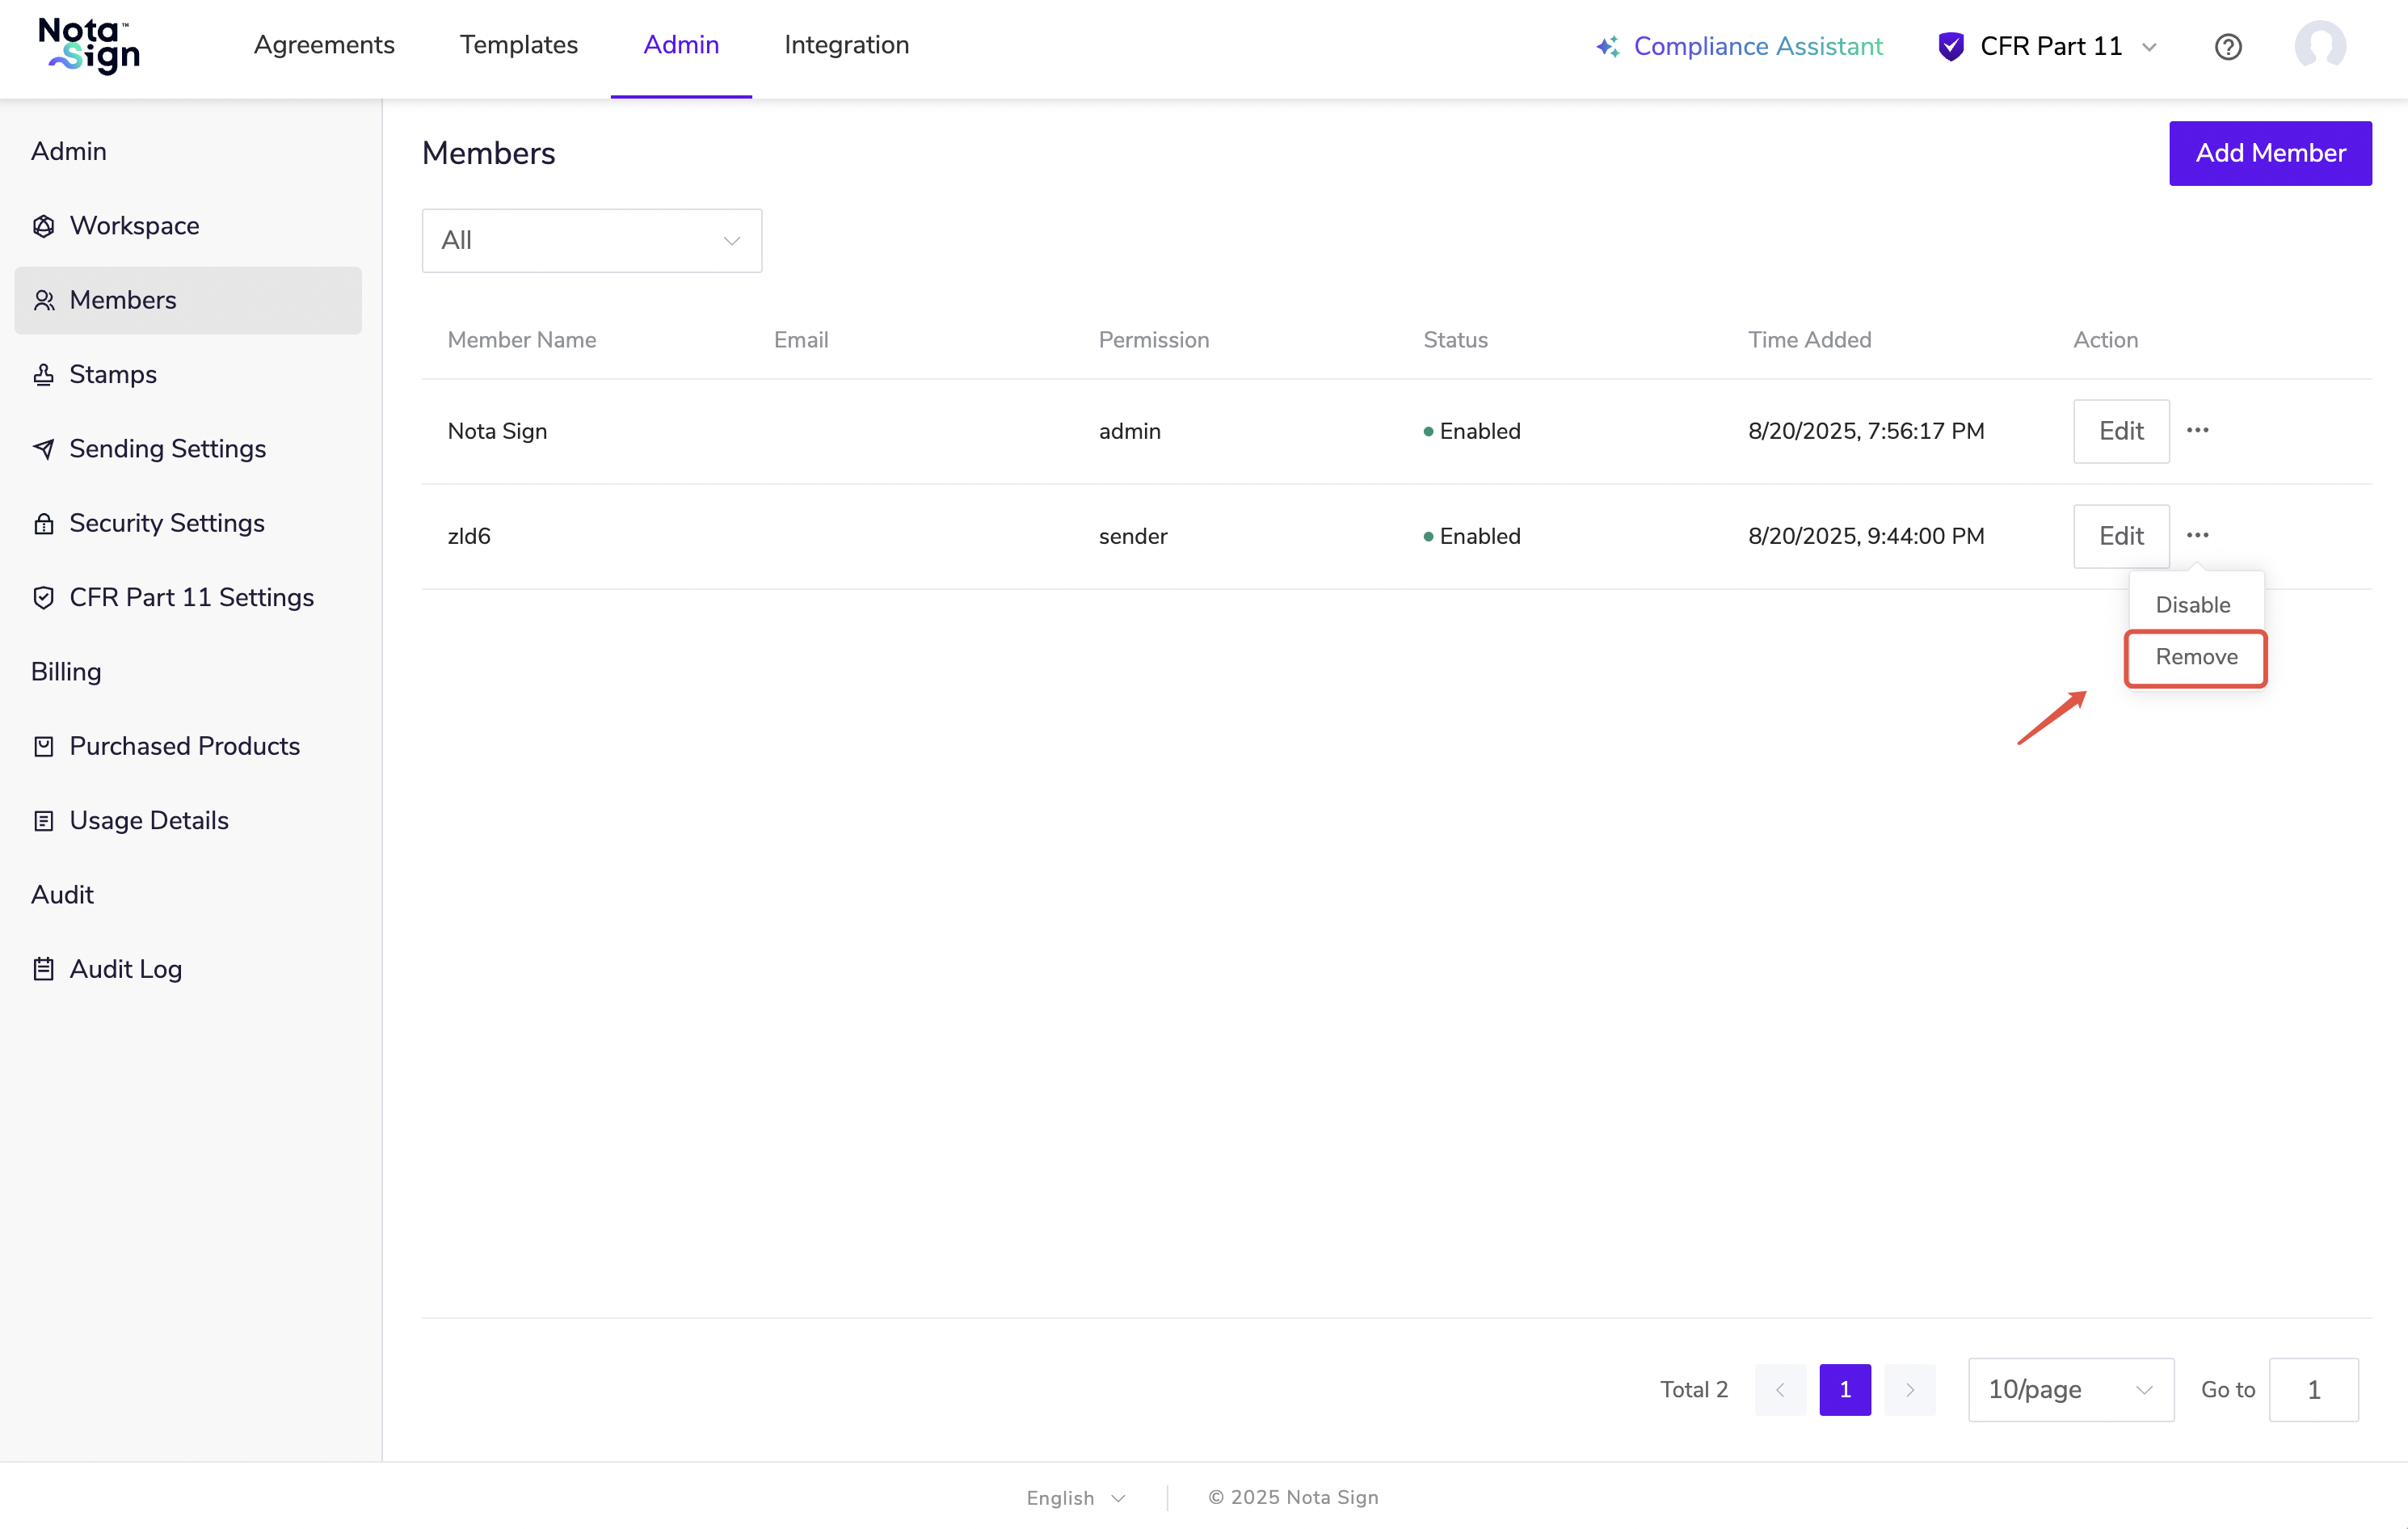Click the user avatar icon
This screenshot has height=1529, width=2408.
point(2319,46)
